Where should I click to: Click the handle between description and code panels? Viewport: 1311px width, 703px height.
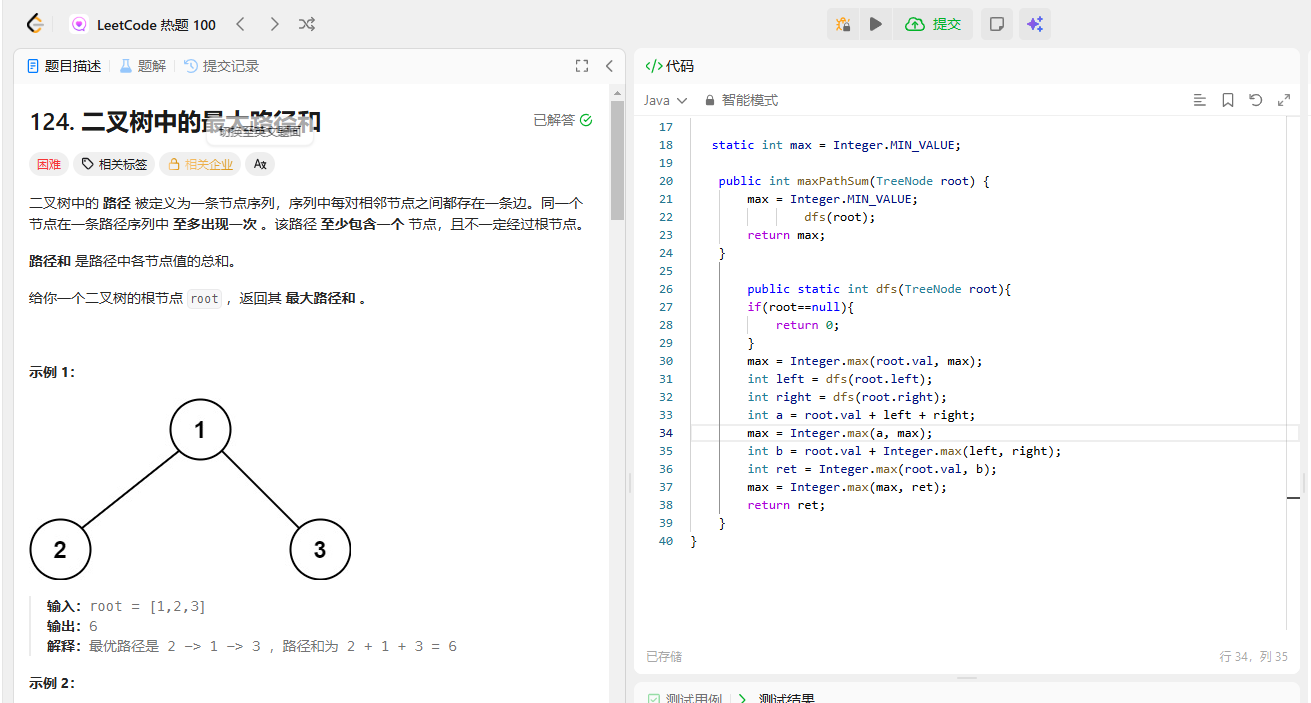(630, 483)
